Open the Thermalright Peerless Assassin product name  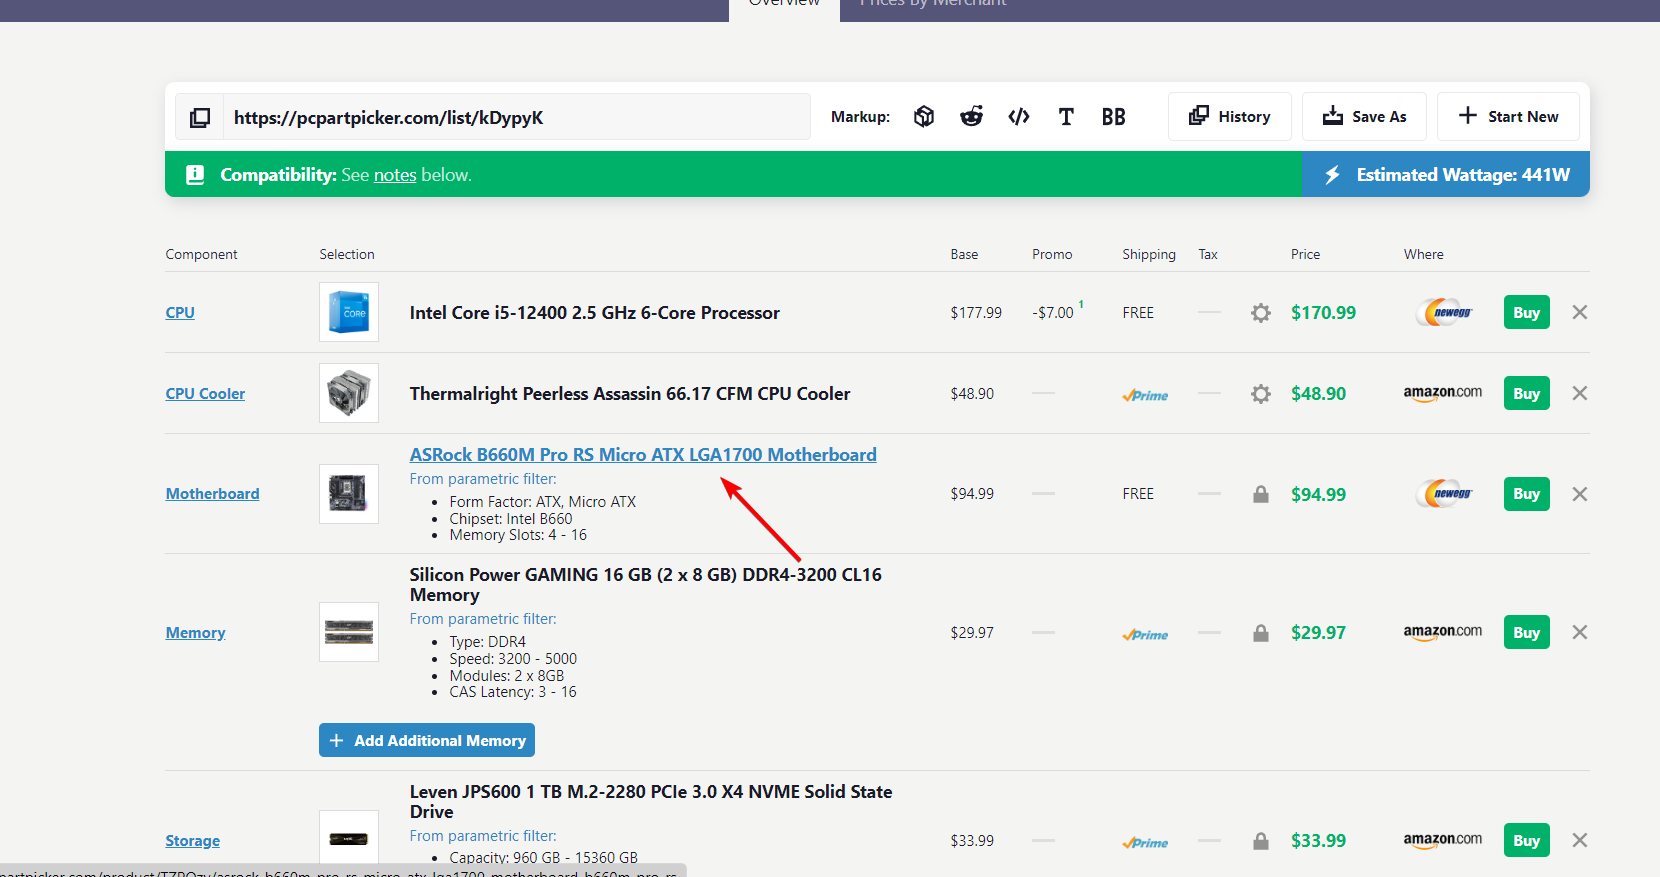[630, 394]
